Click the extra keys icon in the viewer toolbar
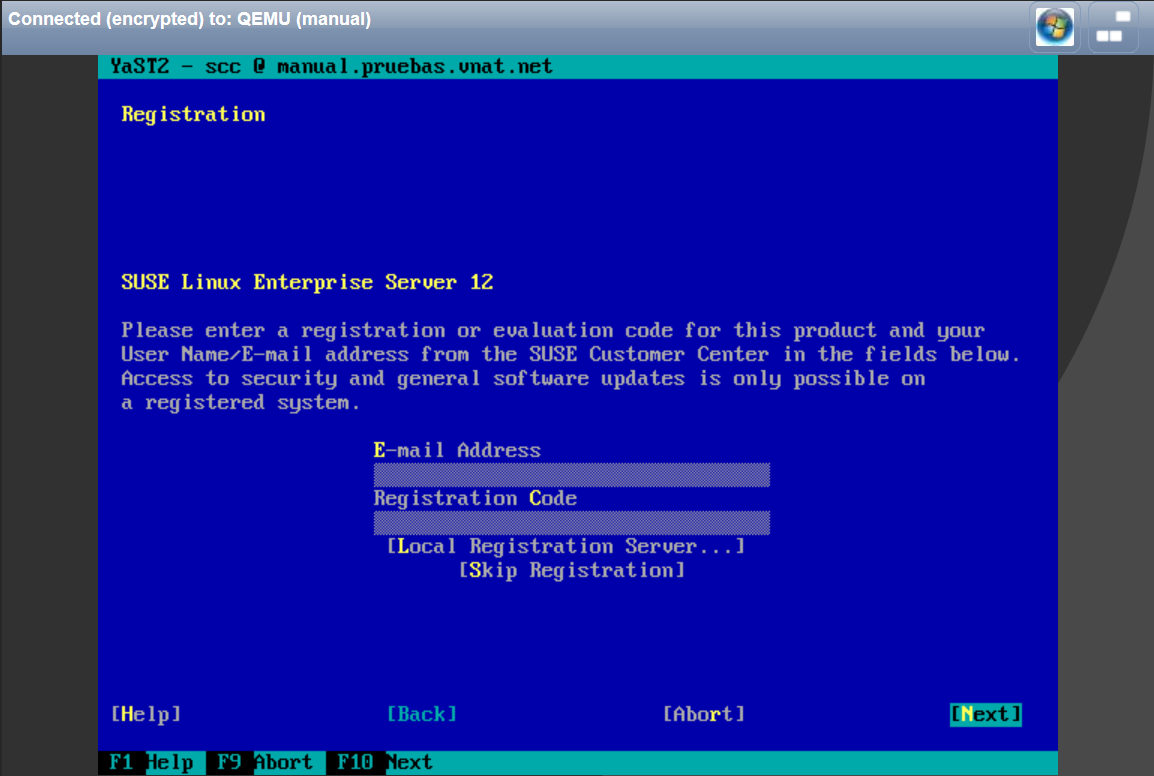Viewport: 1154px width, 776px height. pyautogui.click(x=1112, y=27)
